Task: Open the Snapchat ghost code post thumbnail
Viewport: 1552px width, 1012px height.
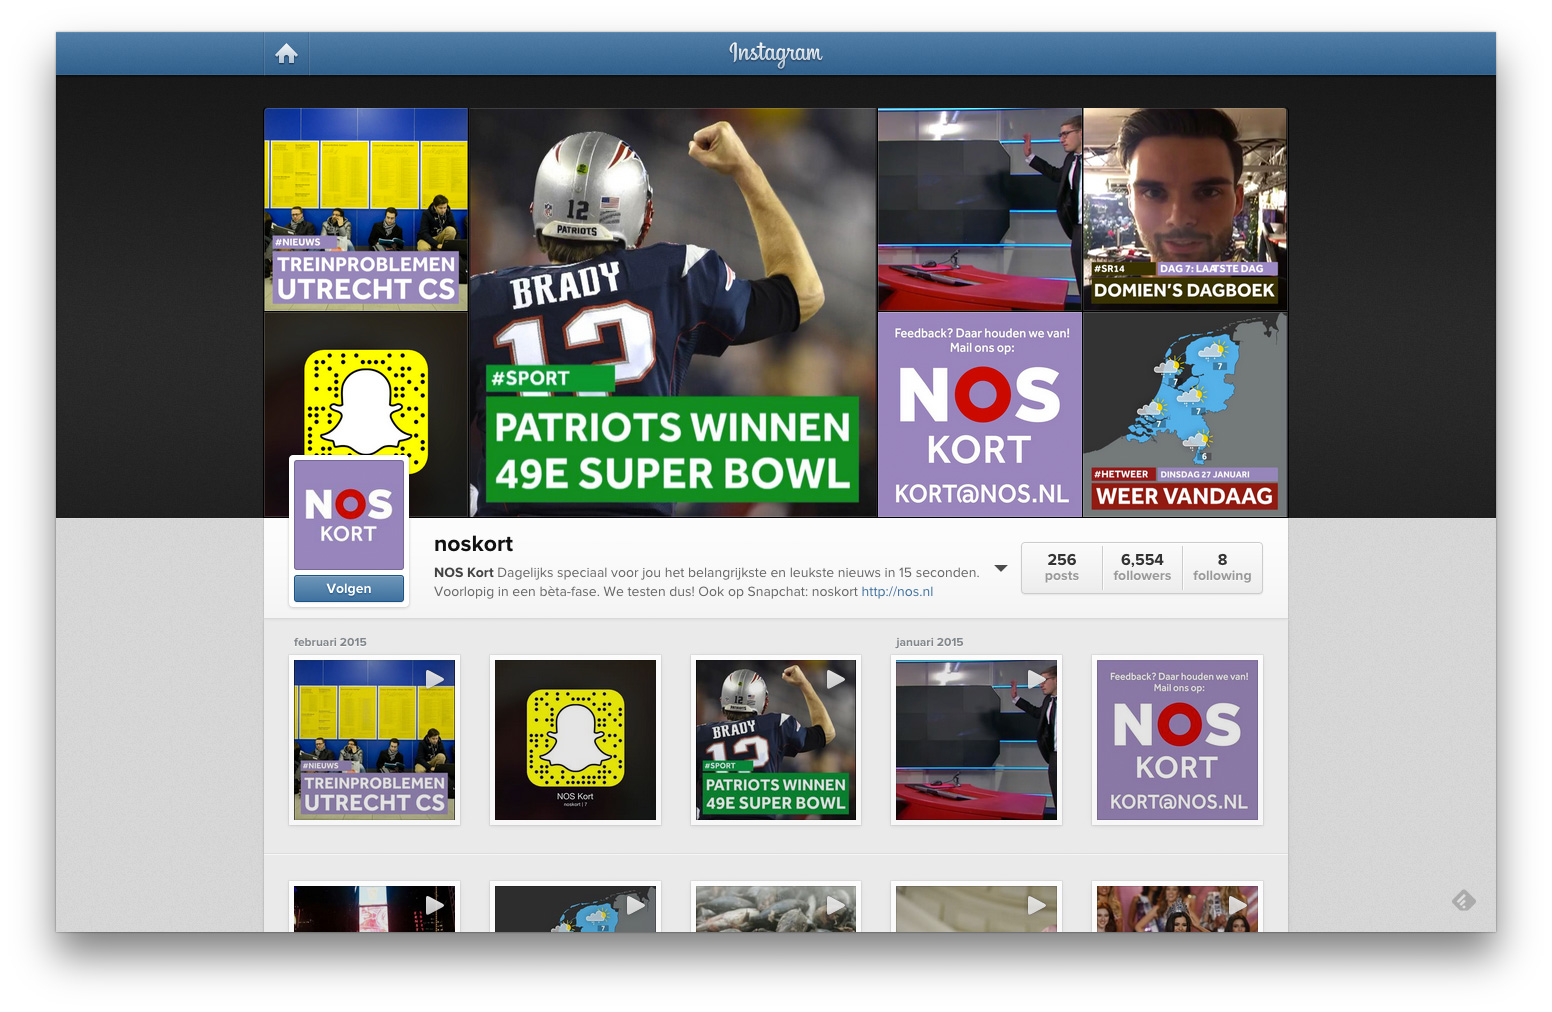Action: point(575,740)
